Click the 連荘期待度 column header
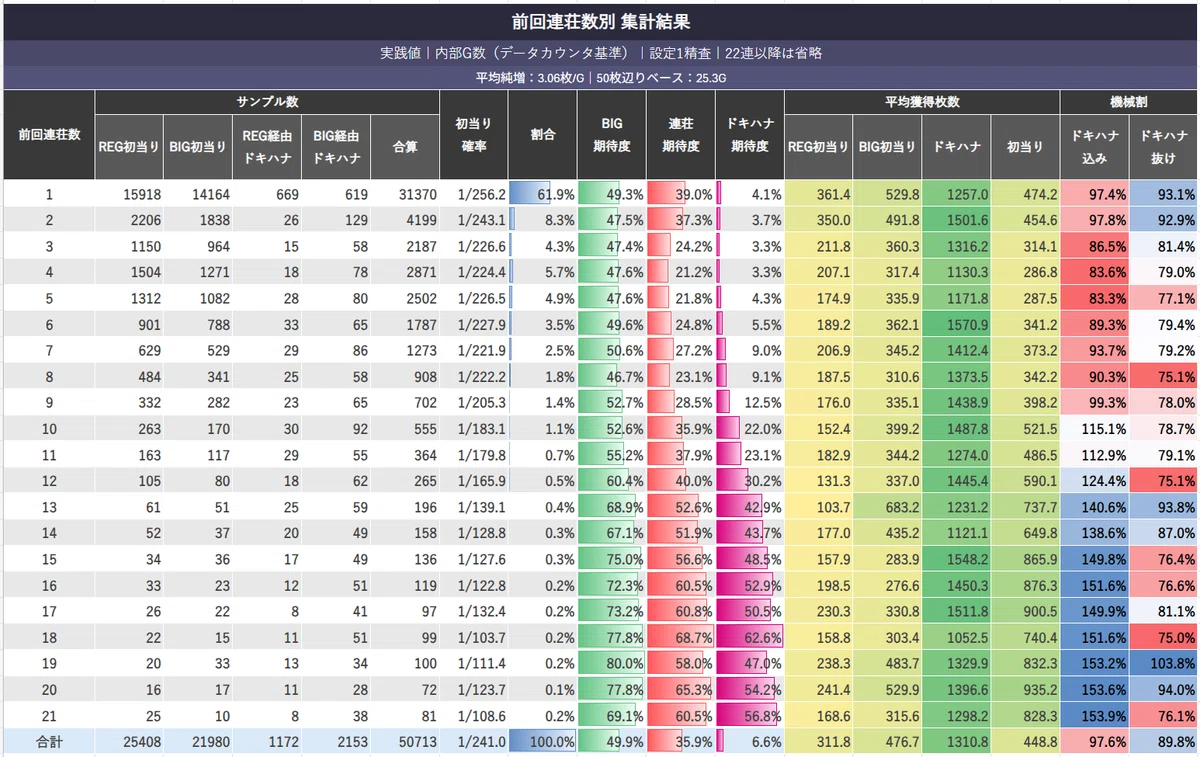The height and width of the screenshot is (757, 1200). [681, 134]
